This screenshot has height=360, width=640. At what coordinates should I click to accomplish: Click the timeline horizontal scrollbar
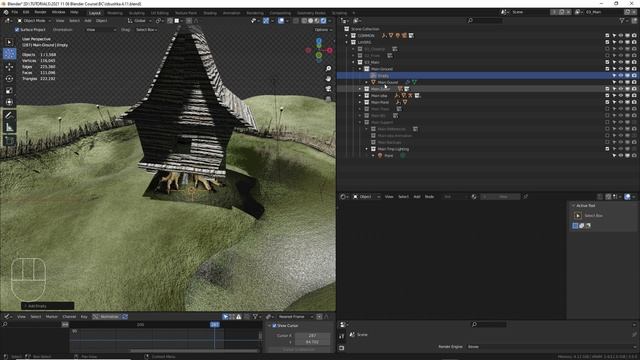[194, 350]
